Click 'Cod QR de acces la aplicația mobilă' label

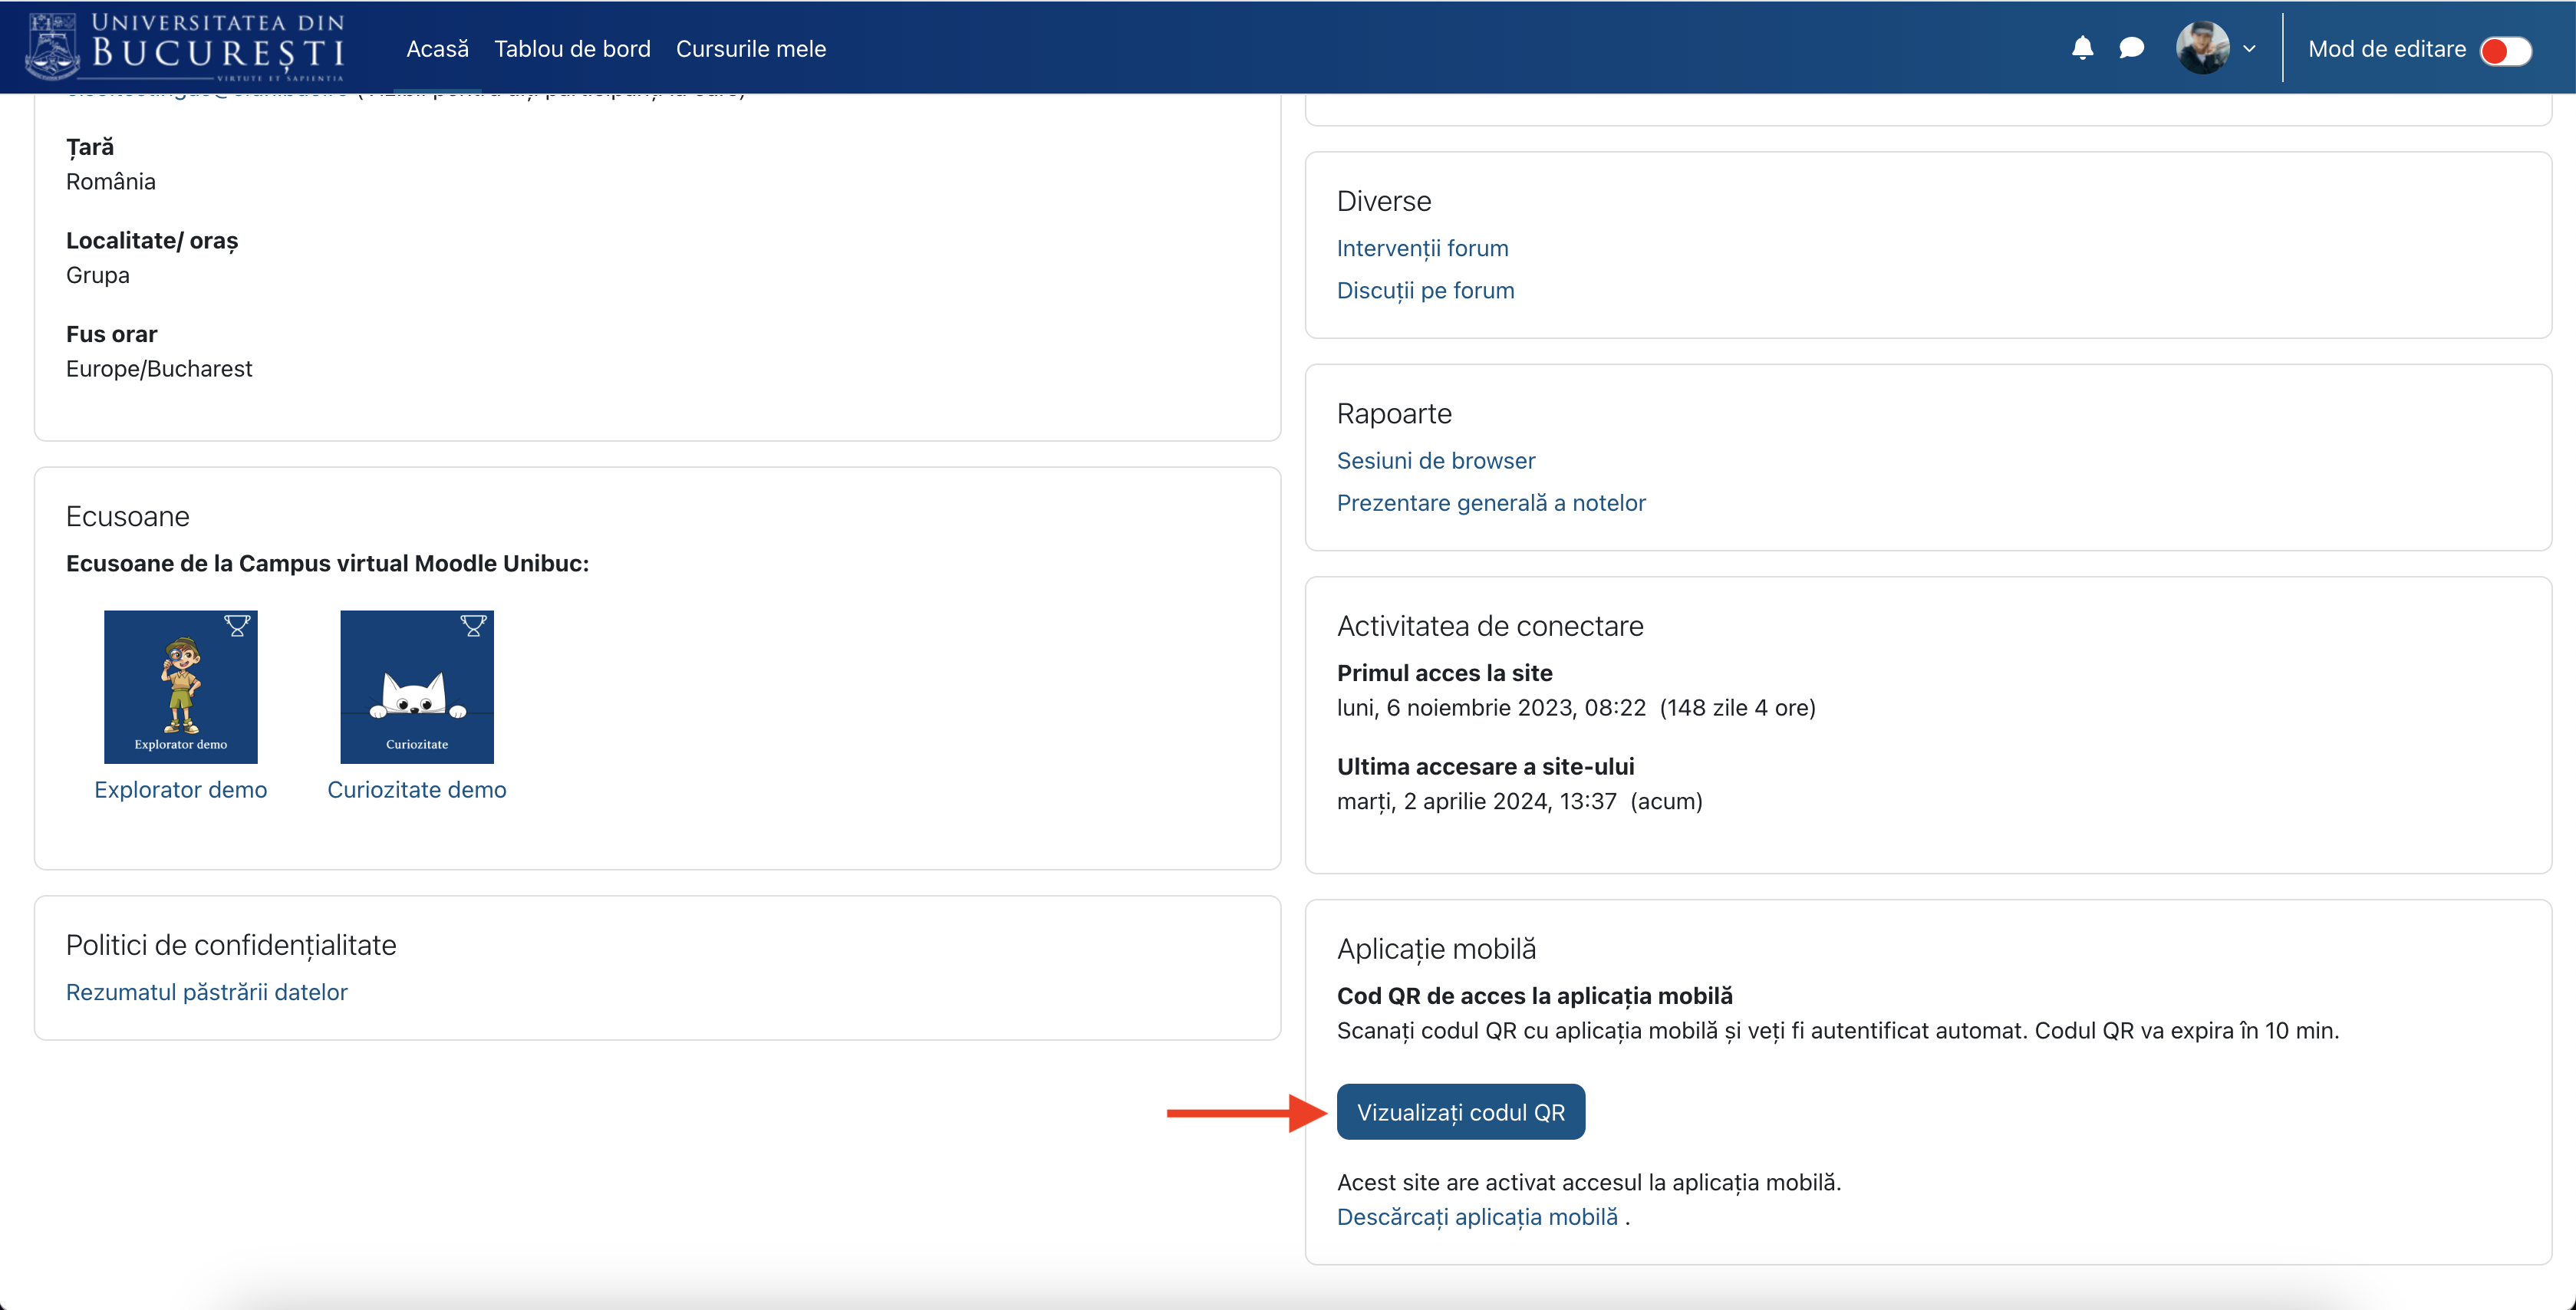[1535, 996]
